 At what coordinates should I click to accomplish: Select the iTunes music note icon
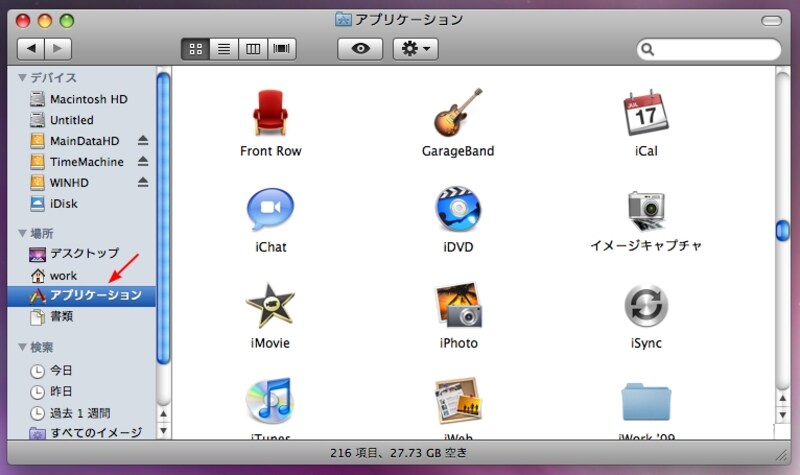coord(269,401)
